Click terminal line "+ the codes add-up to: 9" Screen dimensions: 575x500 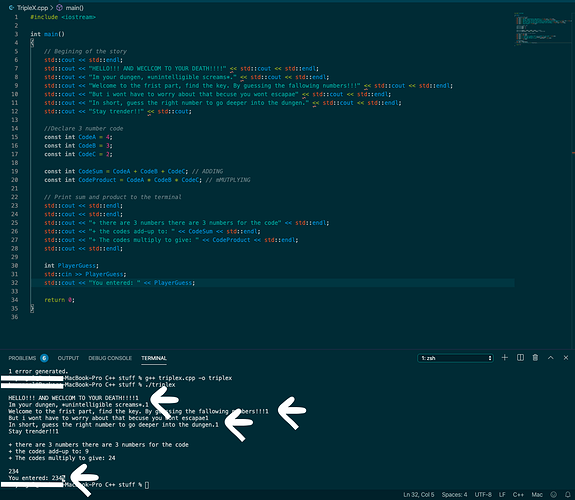point(48,452)
